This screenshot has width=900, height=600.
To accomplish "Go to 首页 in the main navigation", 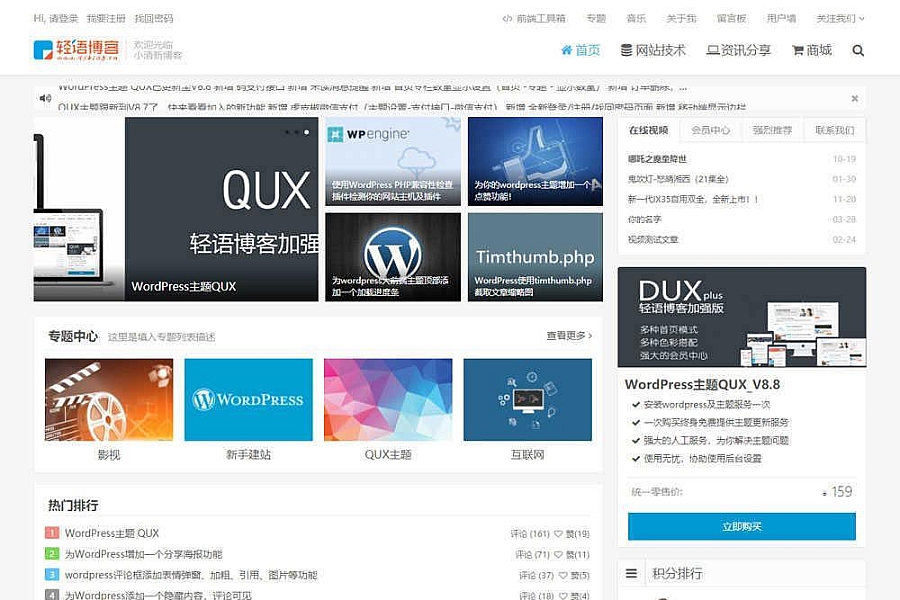I will tap(580, 51).
